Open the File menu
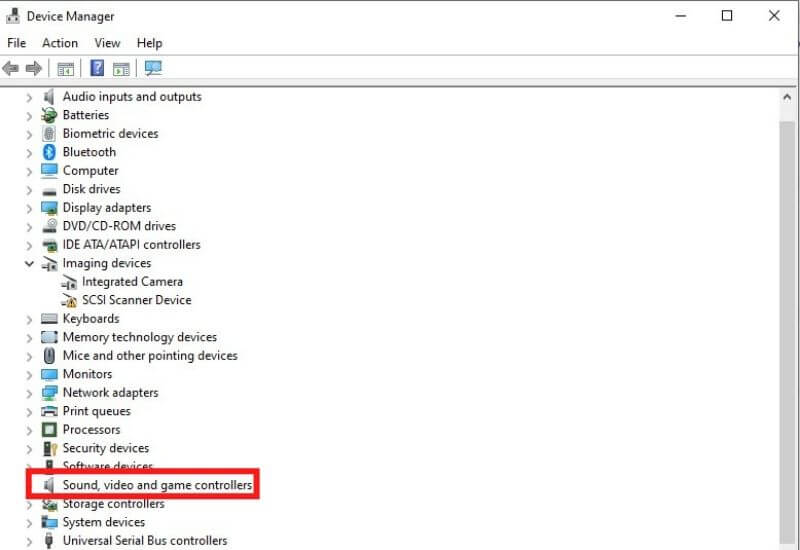Screen dimensions: 800x550 [16, 43]
